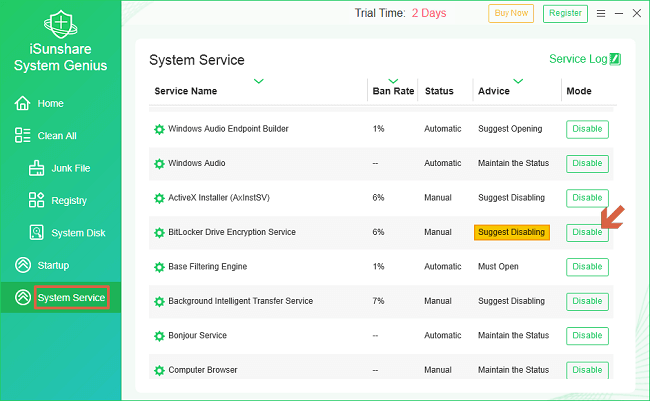This screenshot has height=401, width=650.
Task: Click gear icon for Background Intelligent Transfer Service
Action: [159, 301]
